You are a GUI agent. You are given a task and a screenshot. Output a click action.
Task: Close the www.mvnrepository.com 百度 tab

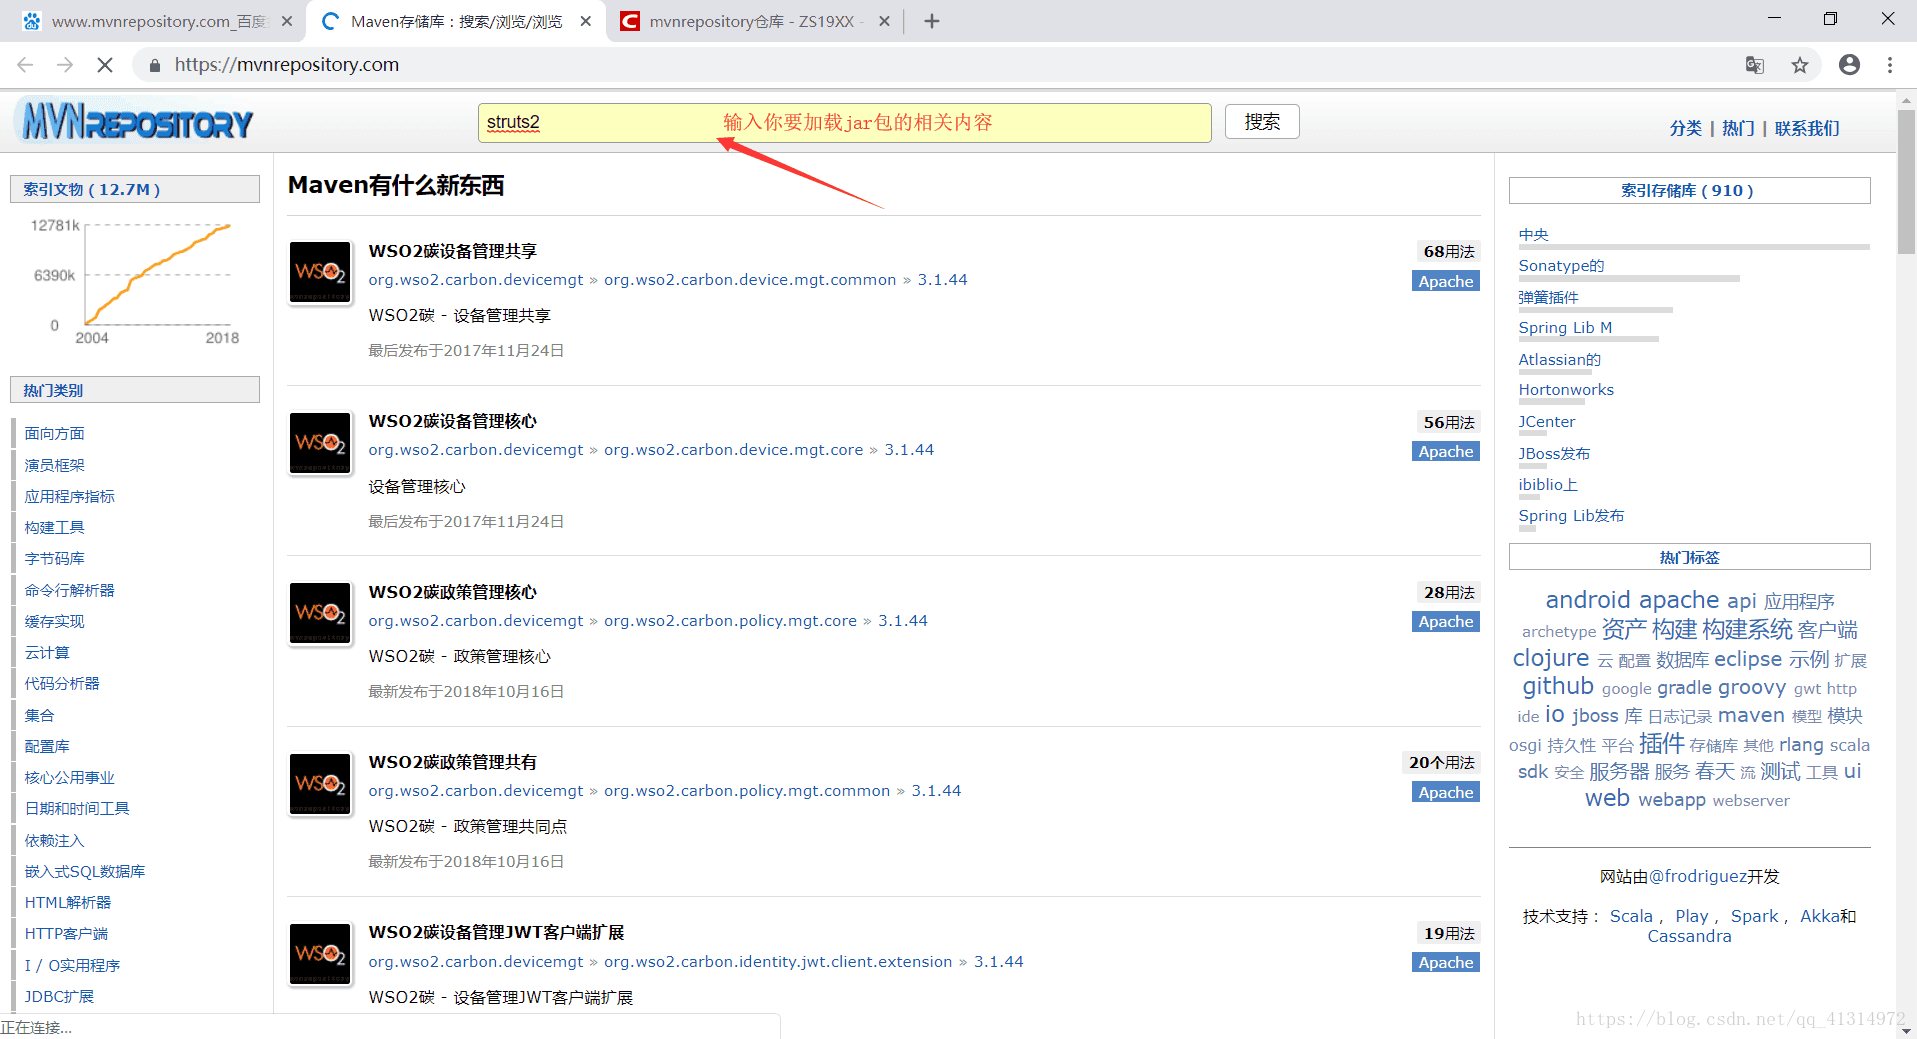[287, 21]
